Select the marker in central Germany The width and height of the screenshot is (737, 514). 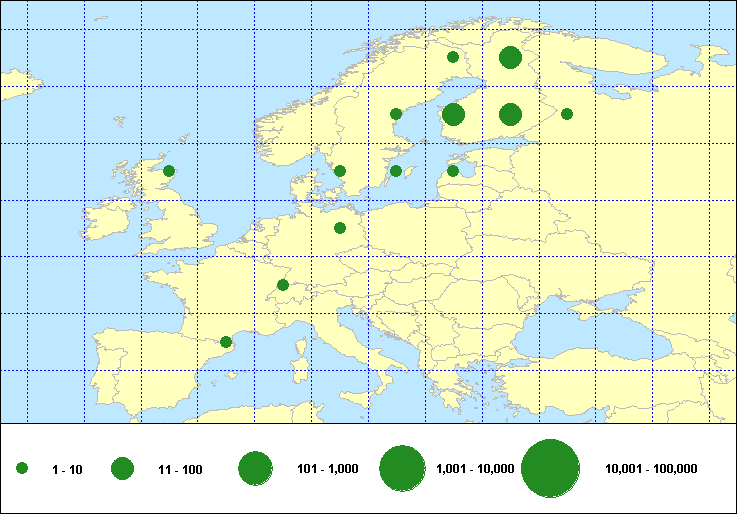pyautogui.click(x=340, y=228)
